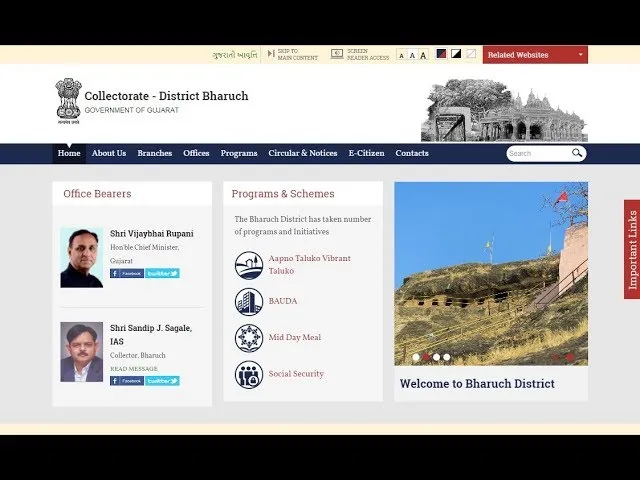This screenshot has width=640, height=480.
Task: Click the Programs & Schemes heading
Action: [x=283, y=194]
